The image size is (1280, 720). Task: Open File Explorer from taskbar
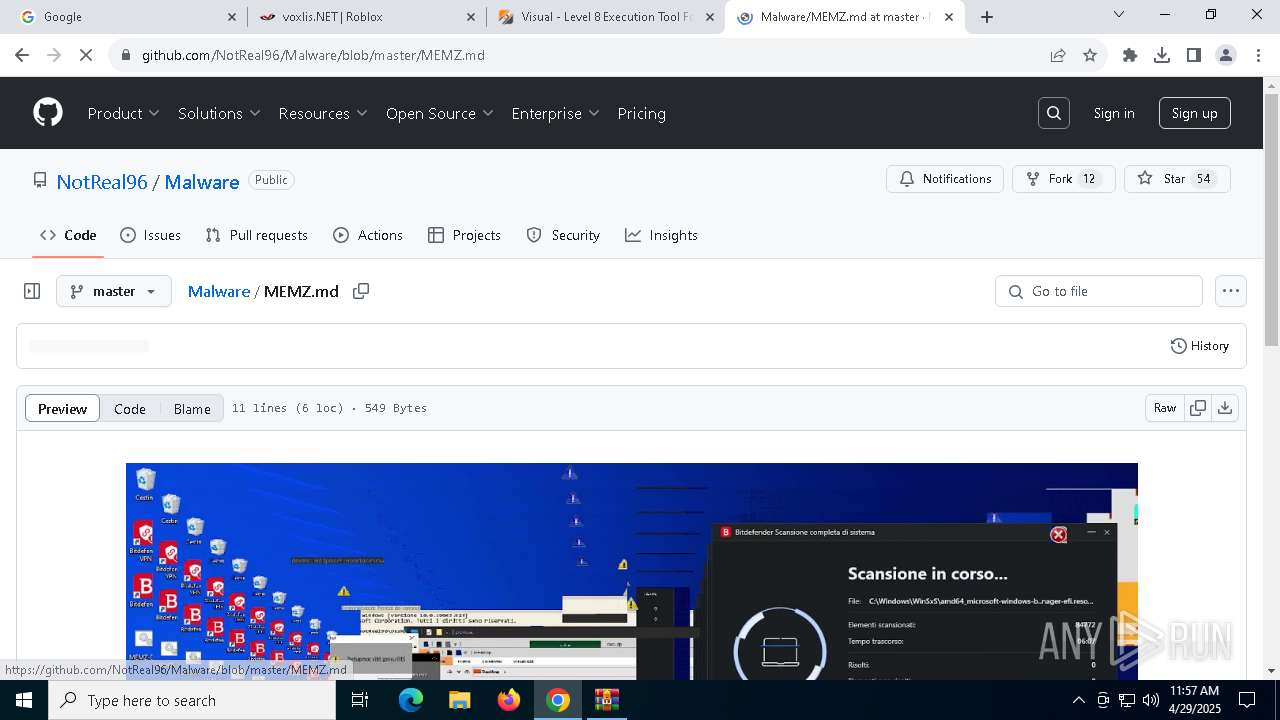459,700
